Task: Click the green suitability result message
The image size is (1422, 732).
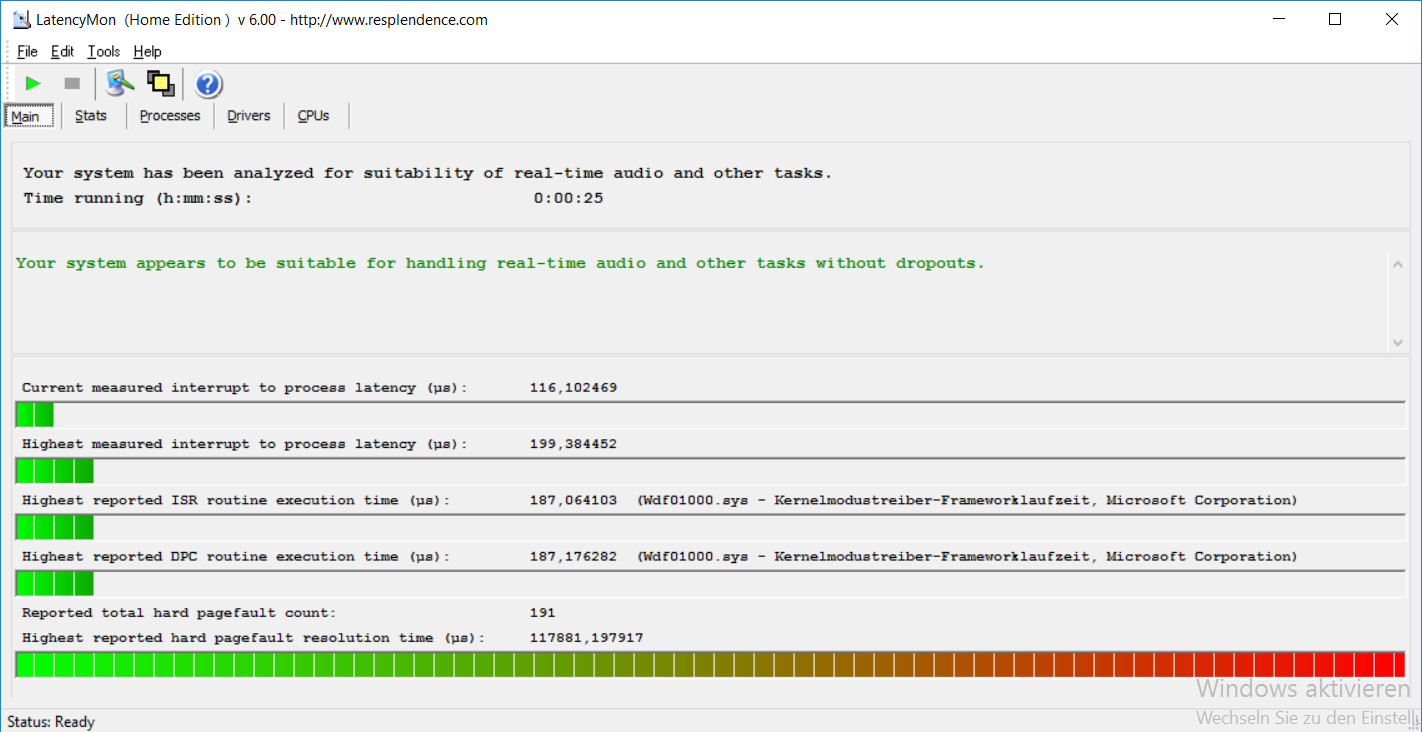Action: click(x=500, y=264)
